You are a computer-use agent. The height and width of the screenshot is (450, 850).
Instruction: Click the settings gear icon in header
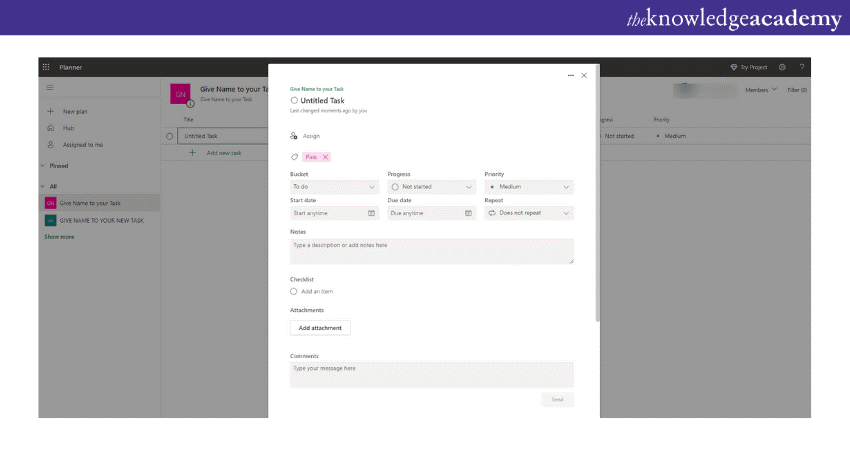click(x=782, y=67)
